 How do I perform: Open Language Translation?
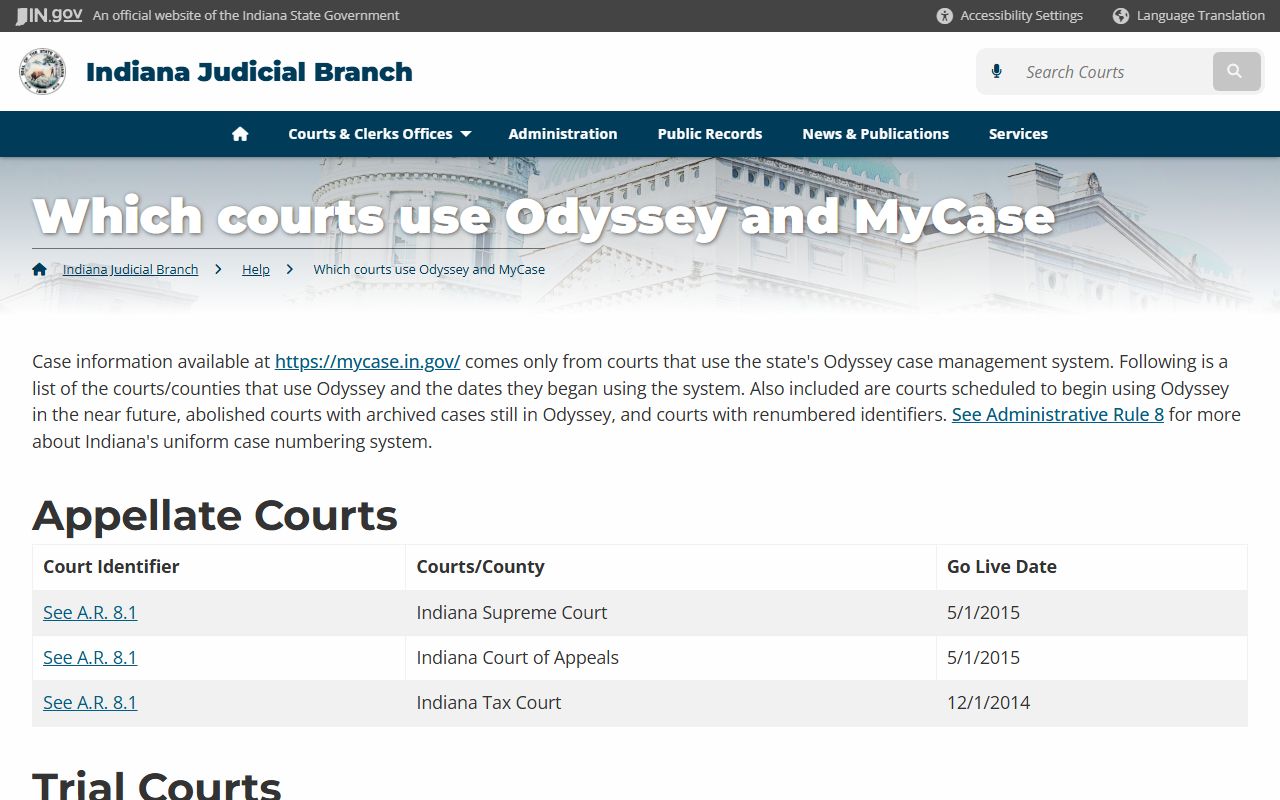(x=1189, y=15)
